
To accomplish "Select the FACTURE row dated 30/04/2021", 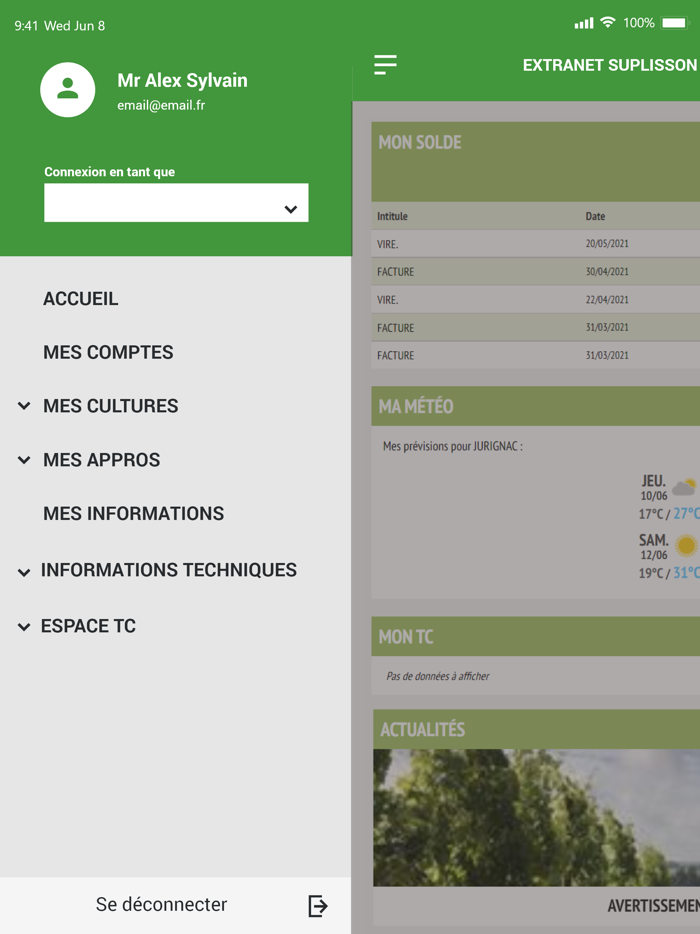I will [x=536, y=272].
